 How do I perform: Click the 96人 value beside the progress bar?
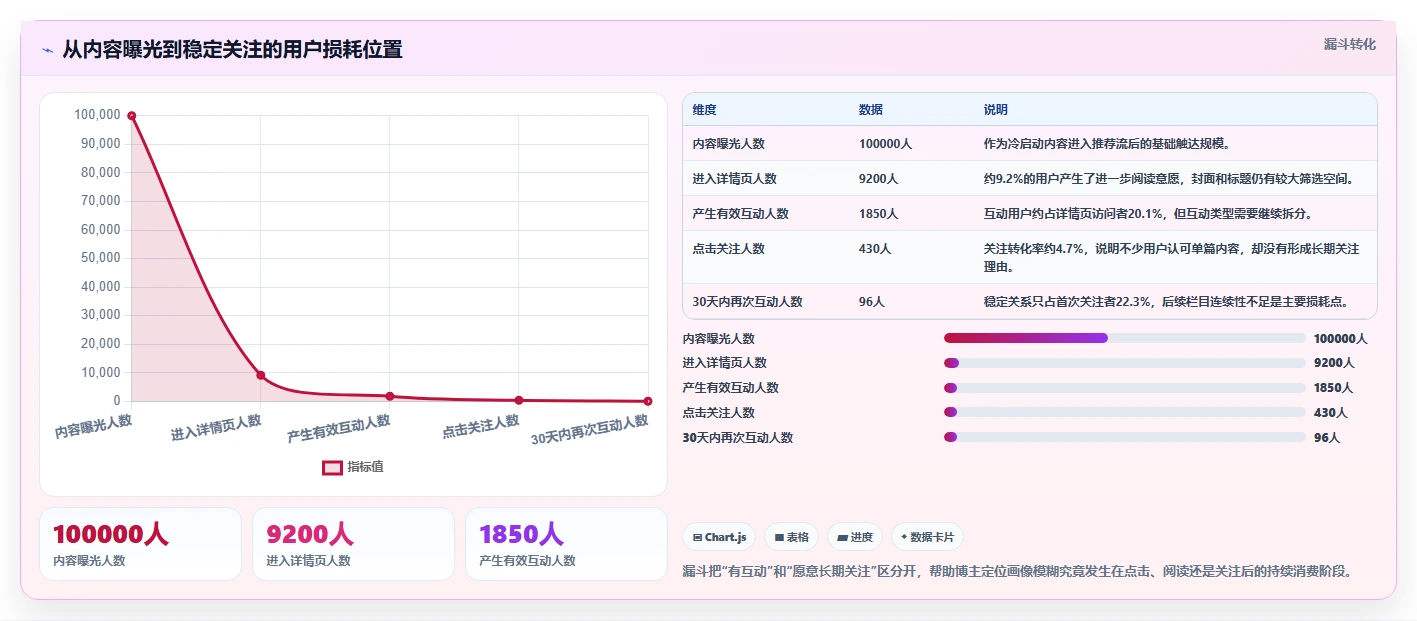(x=1327, y=437)
